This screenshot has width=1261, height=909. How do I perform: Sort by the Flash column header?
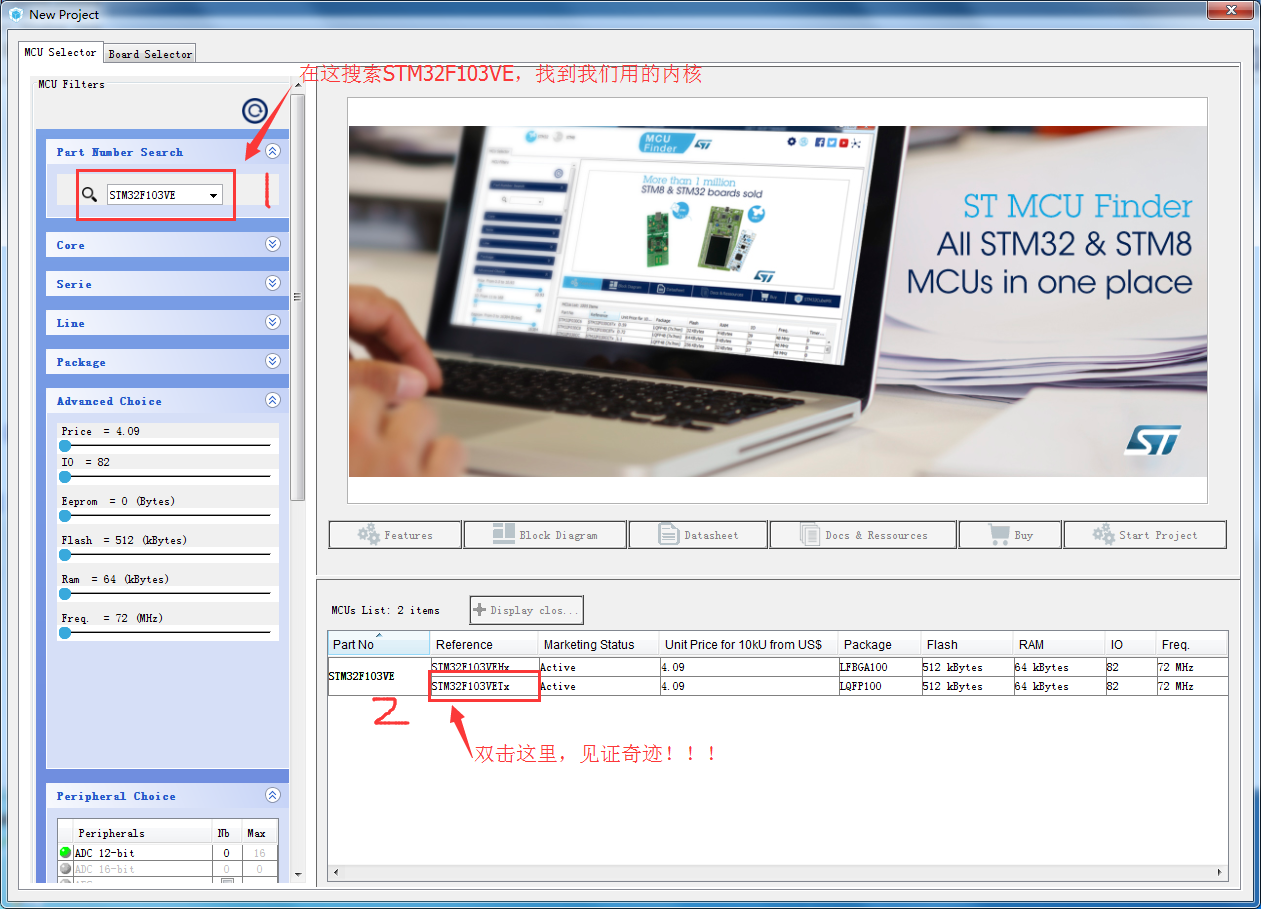[x=966, y=644]
